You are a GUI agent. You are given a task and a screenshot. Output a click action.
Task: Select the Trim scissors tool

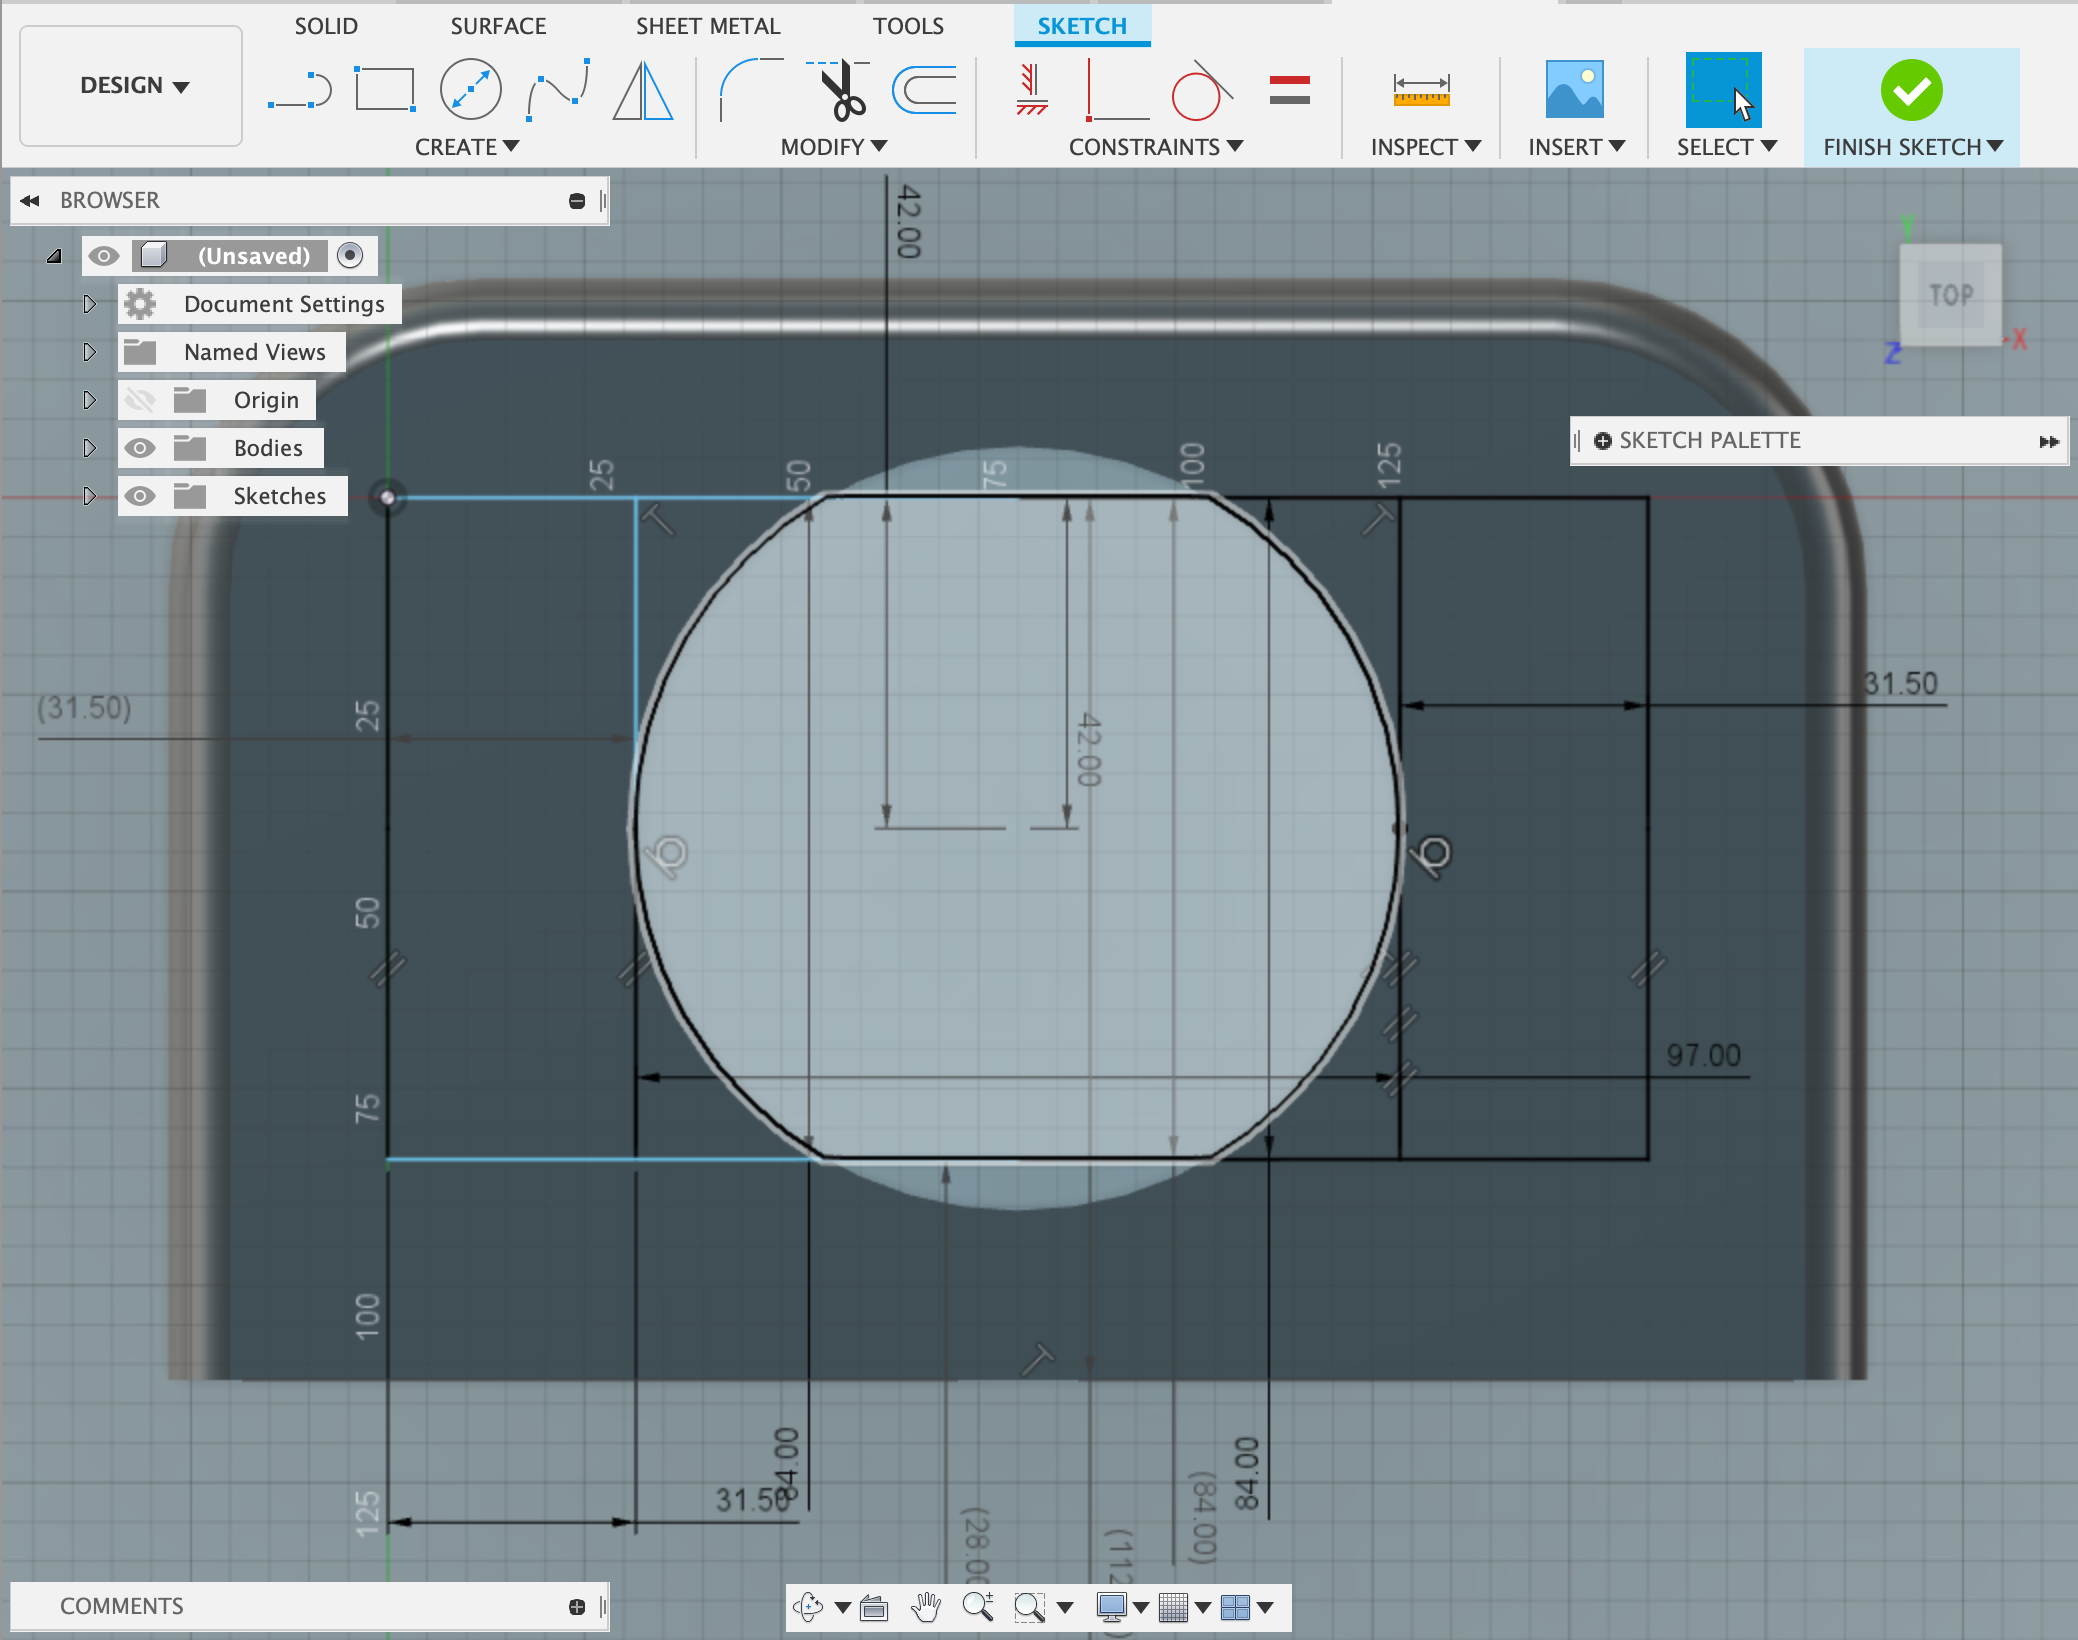click(x=840, y=91)
